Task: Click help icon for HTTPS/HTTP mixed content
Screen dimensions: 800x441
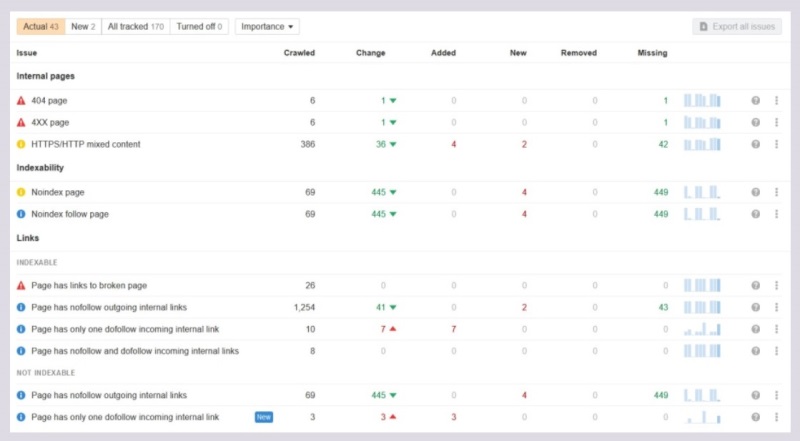Action: pos(757,144)
